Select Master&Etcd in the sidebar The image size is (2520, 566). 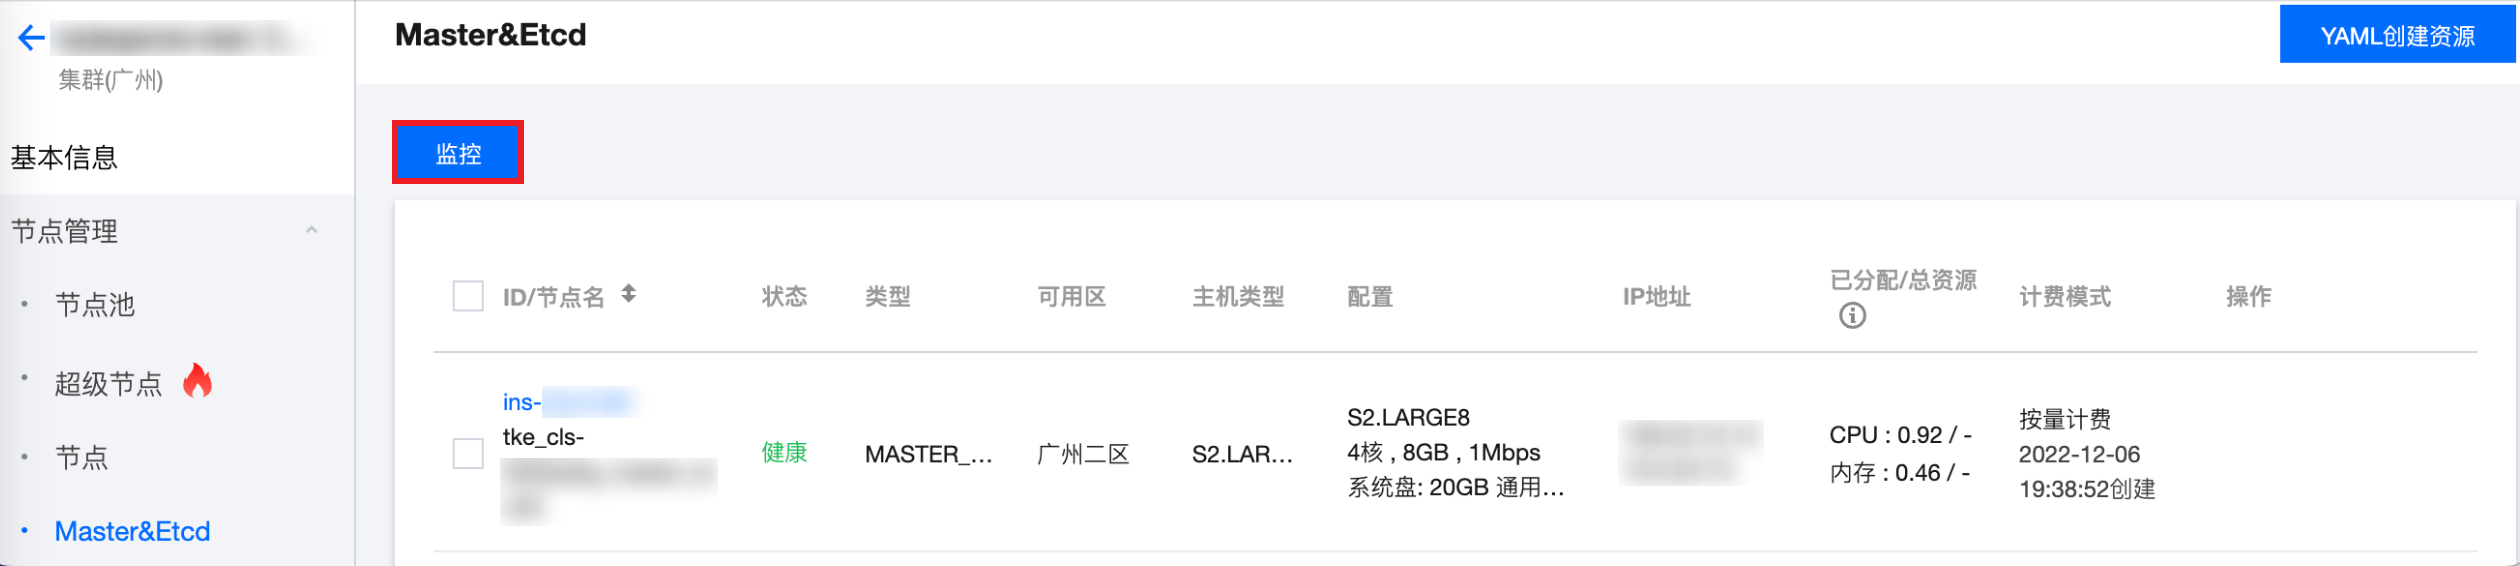tap(132, 531)
